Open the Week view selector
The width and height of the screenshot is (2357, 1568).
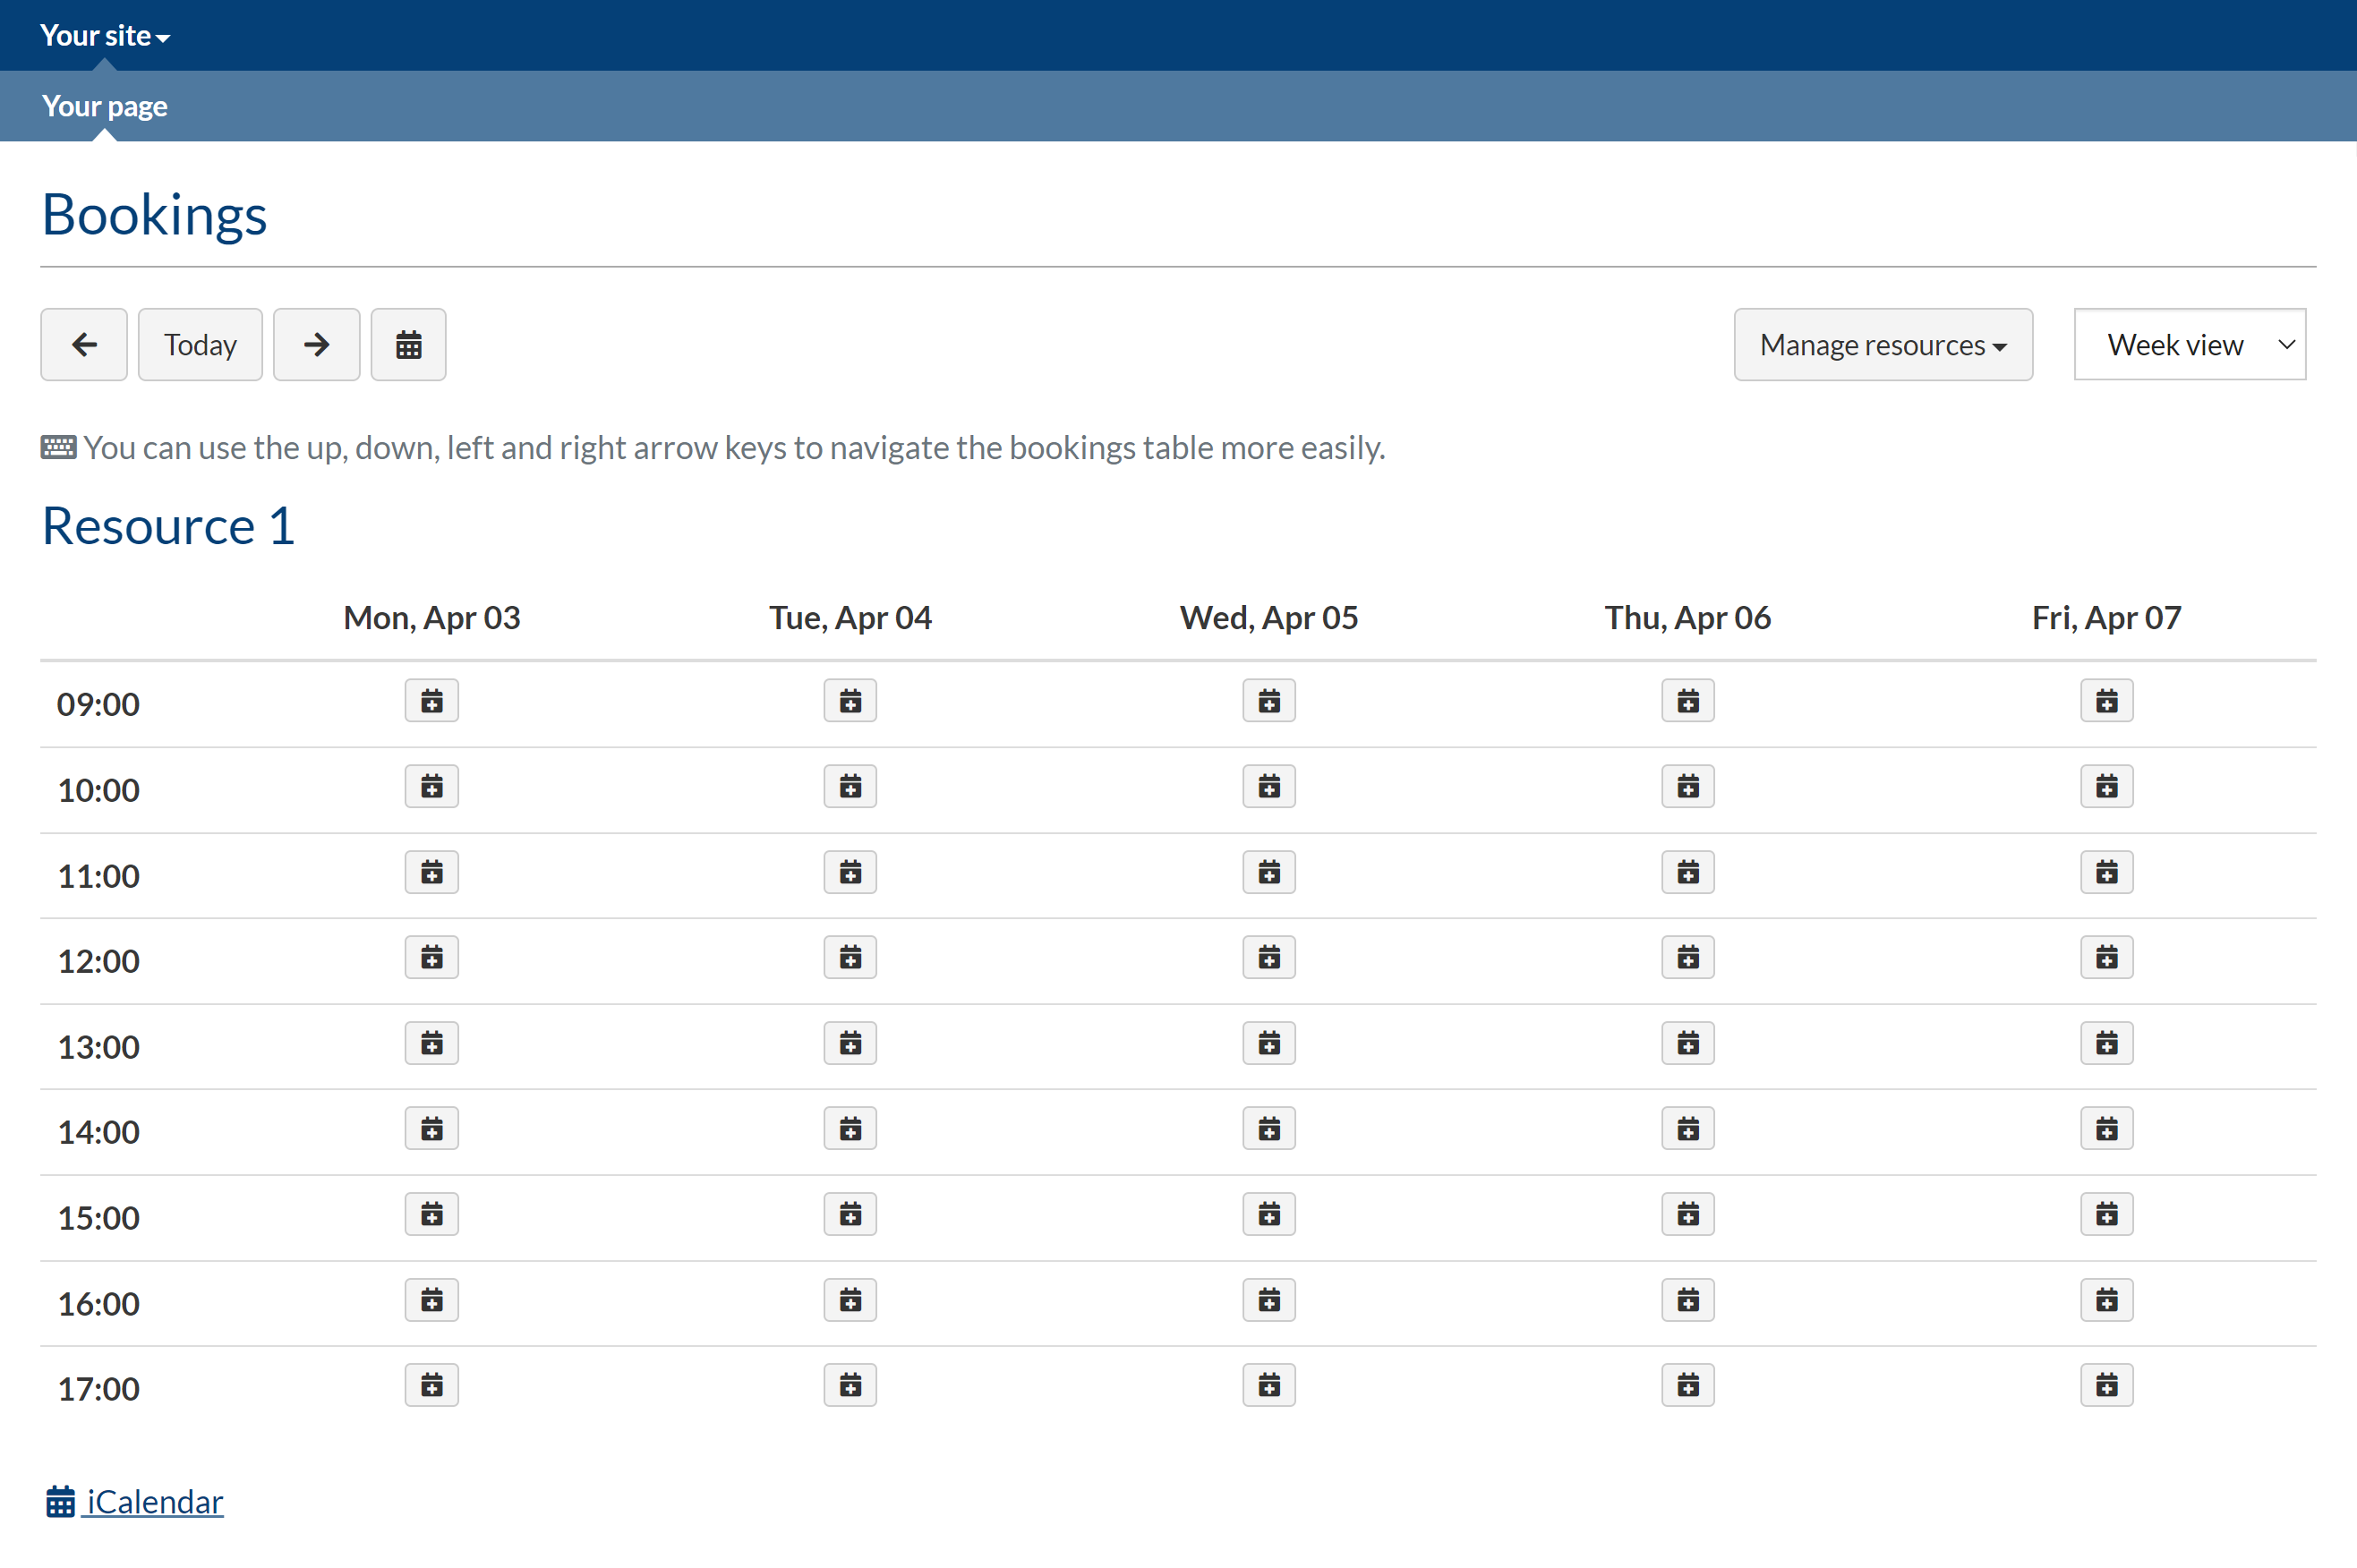2190,345
